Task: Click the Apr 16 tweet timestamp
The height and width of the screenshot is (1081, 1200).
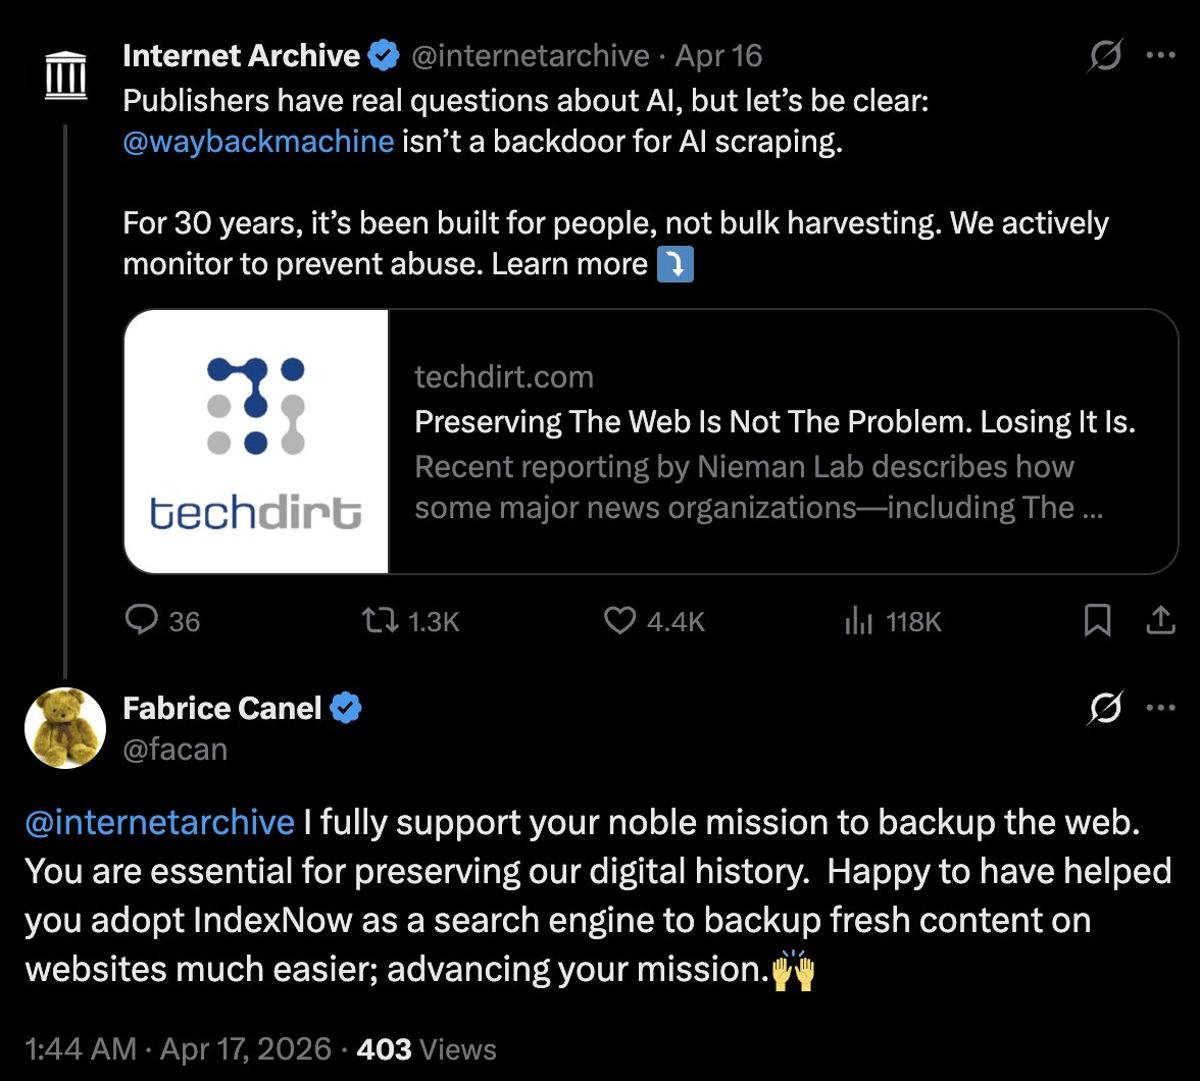Action: pyautogui.click(x=719, y=56)
